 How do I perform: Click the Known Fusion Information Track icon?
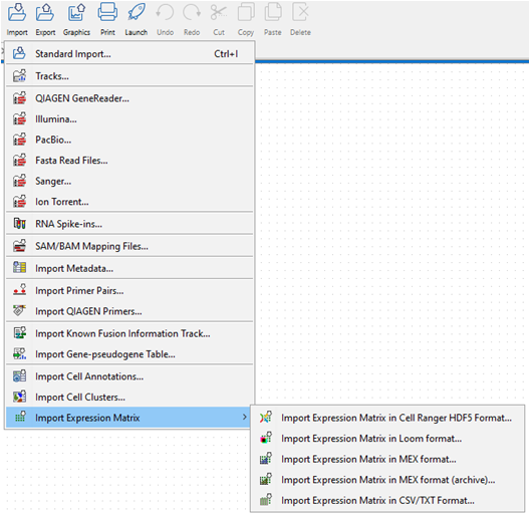click(x=19, y=333)
